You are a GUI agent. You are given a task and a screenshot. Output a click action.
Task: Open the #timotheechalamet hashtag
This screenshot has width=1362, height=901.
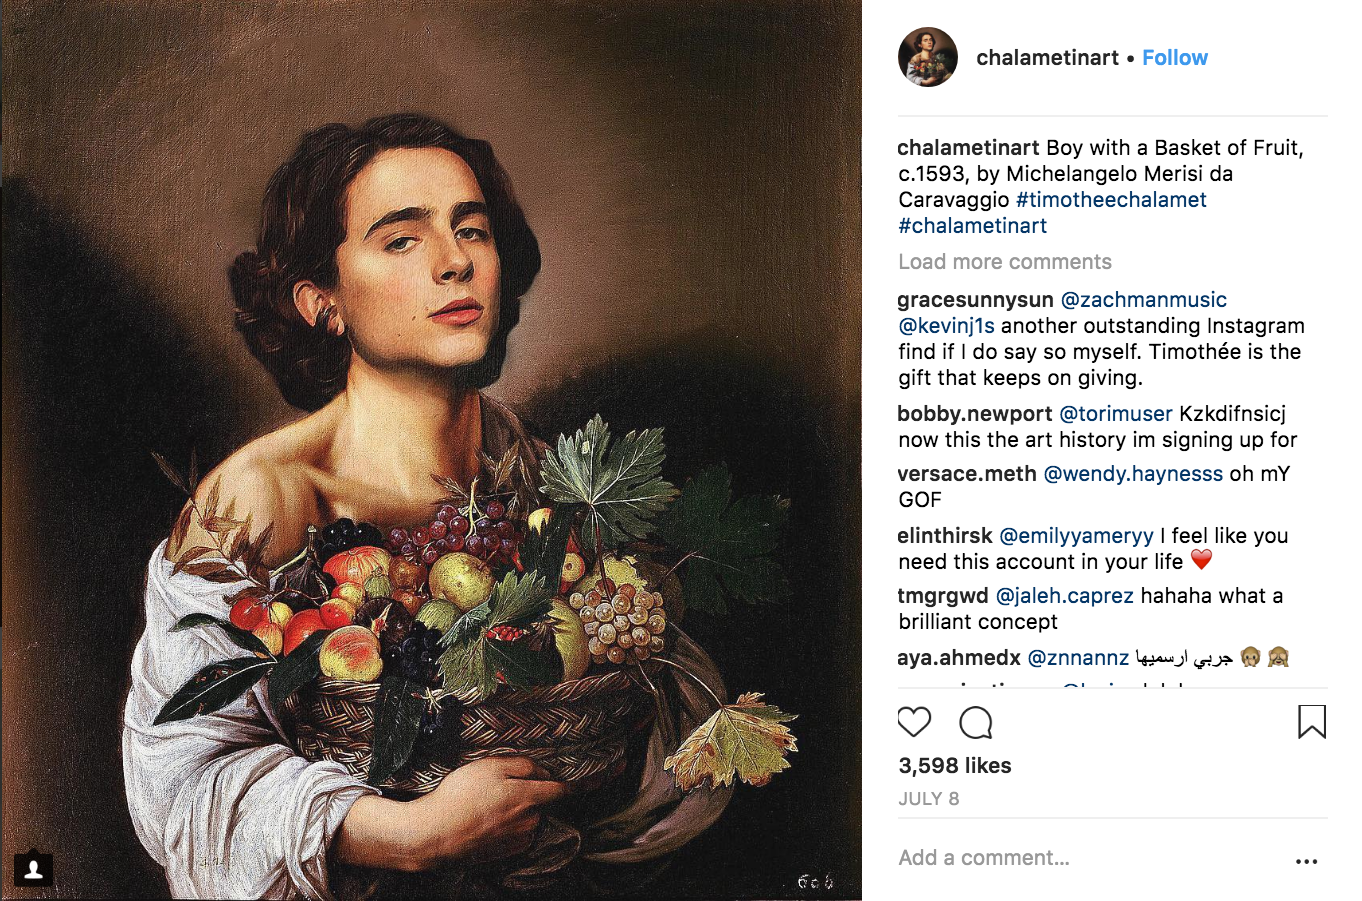click(x=1111, y=200)
